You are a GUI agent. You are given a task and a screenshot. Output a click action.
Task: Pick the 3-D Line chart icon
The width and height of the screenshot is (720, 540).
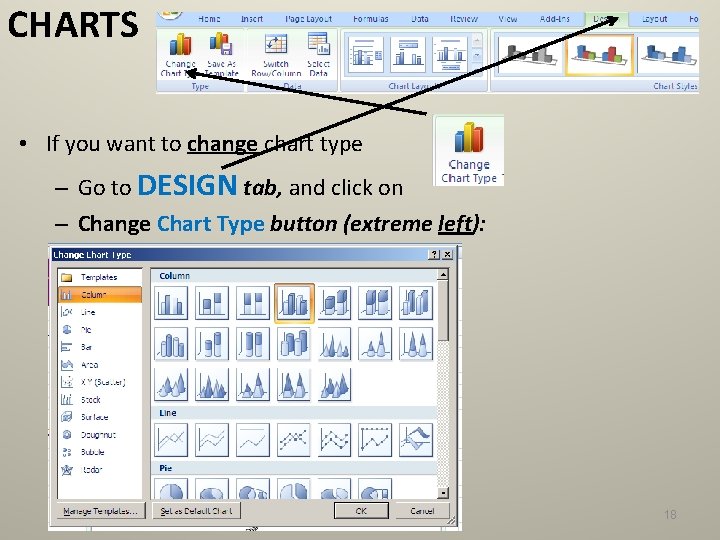pos(416,440)
